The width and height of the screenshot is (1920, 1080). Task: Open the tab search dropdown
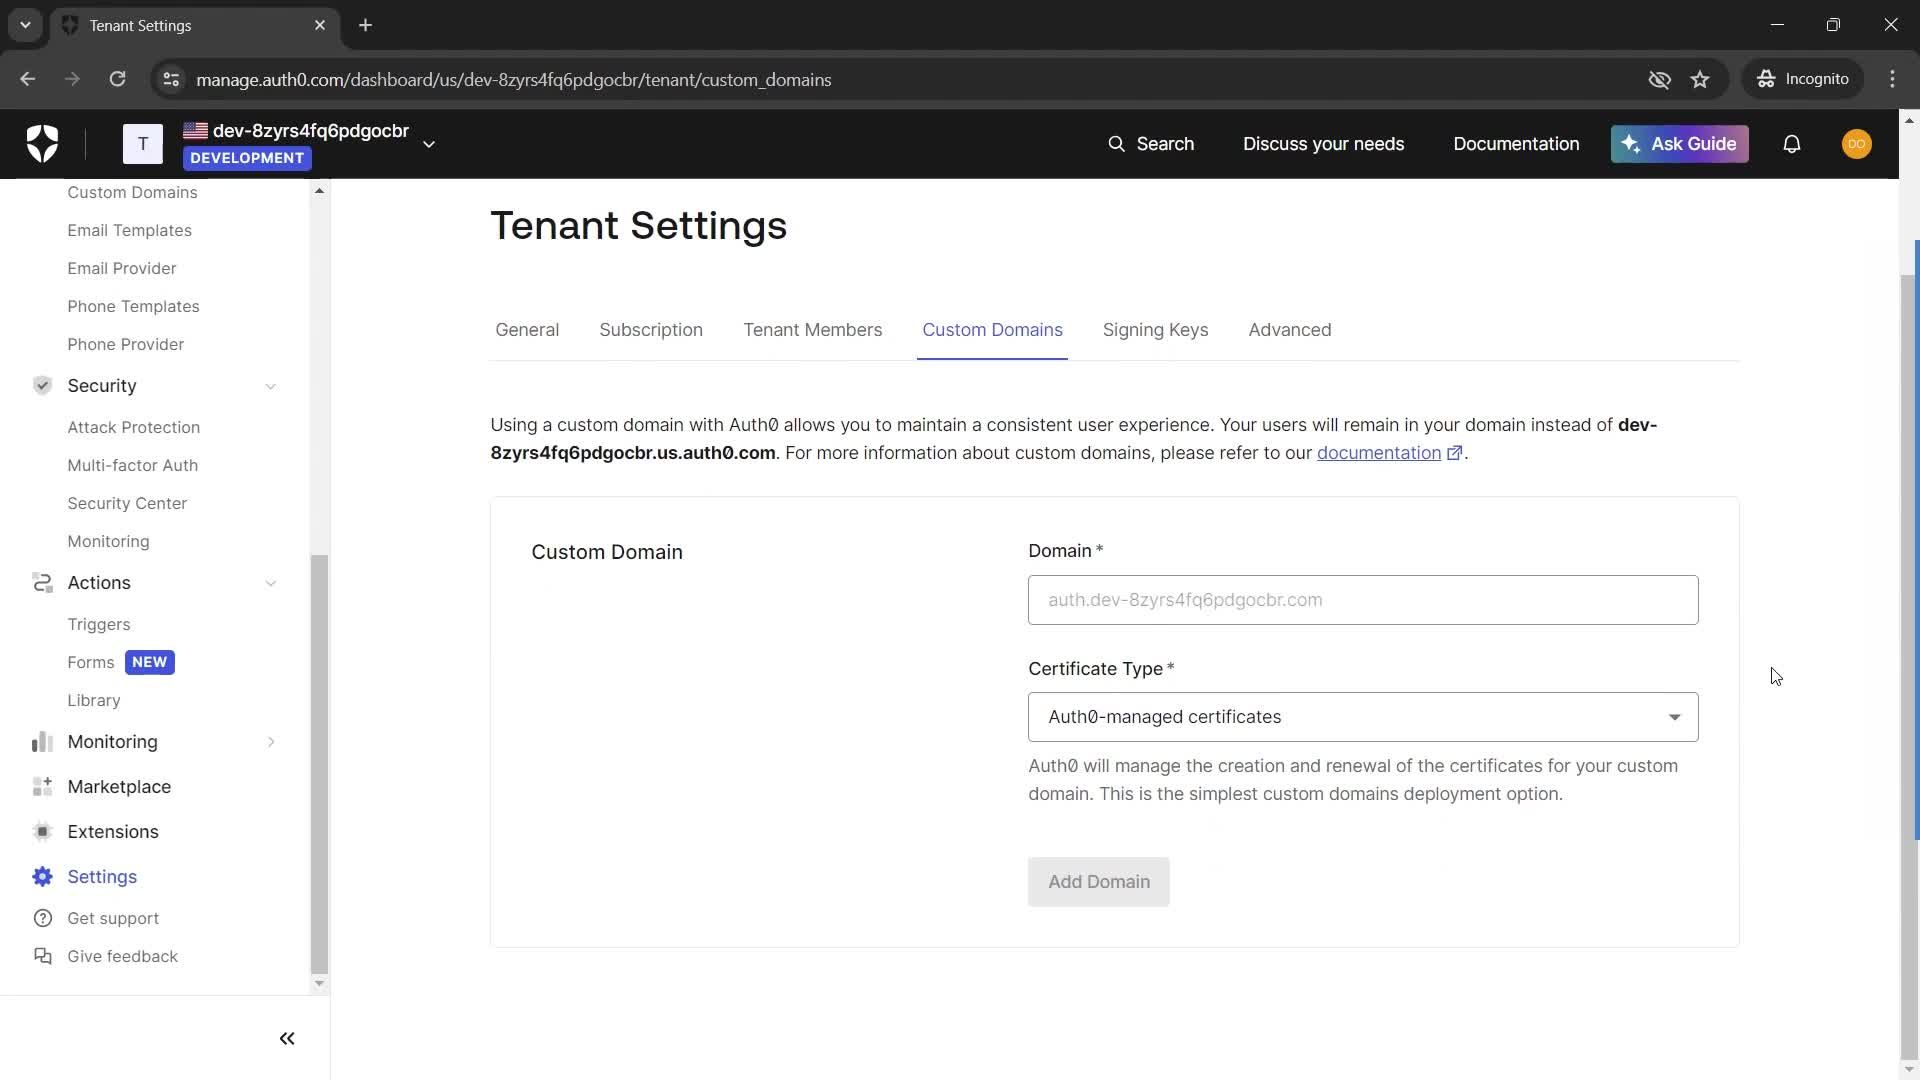[25, 25]
